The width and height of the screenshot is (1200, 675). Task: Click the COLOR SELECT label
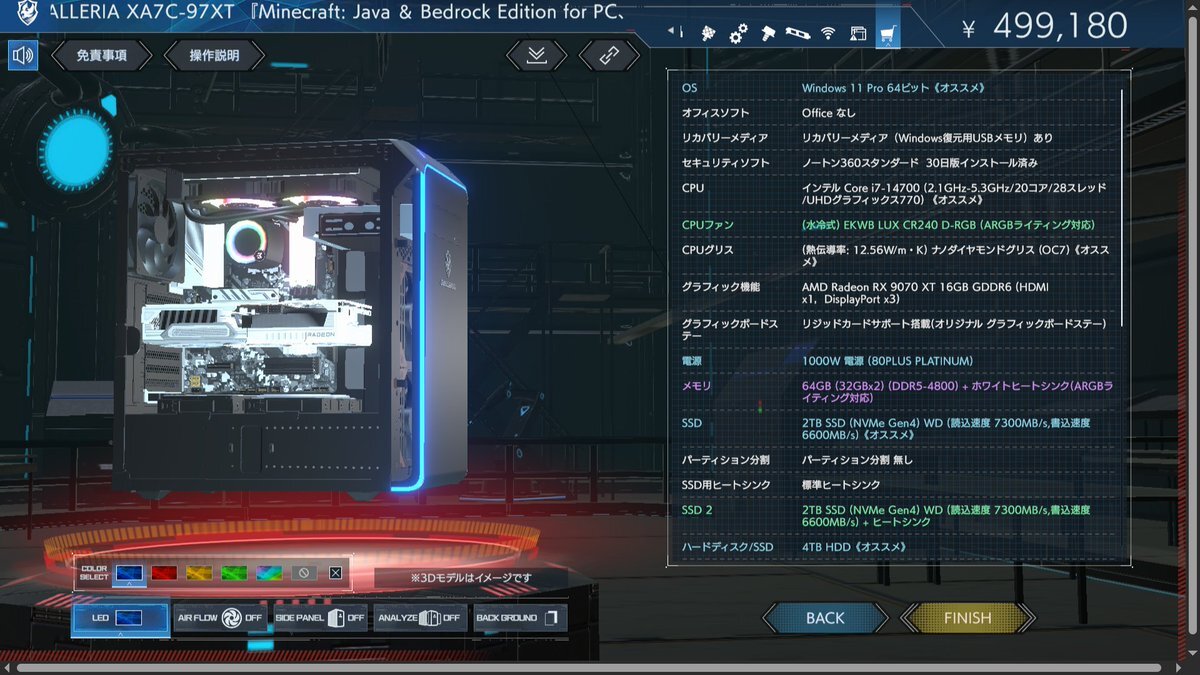[94, 573]
